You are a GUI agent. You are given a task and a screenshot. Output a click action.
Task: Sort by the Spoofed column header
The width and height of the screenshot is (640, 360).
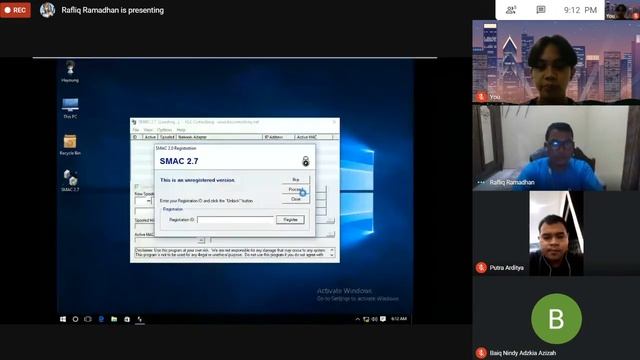click(167, 137)
